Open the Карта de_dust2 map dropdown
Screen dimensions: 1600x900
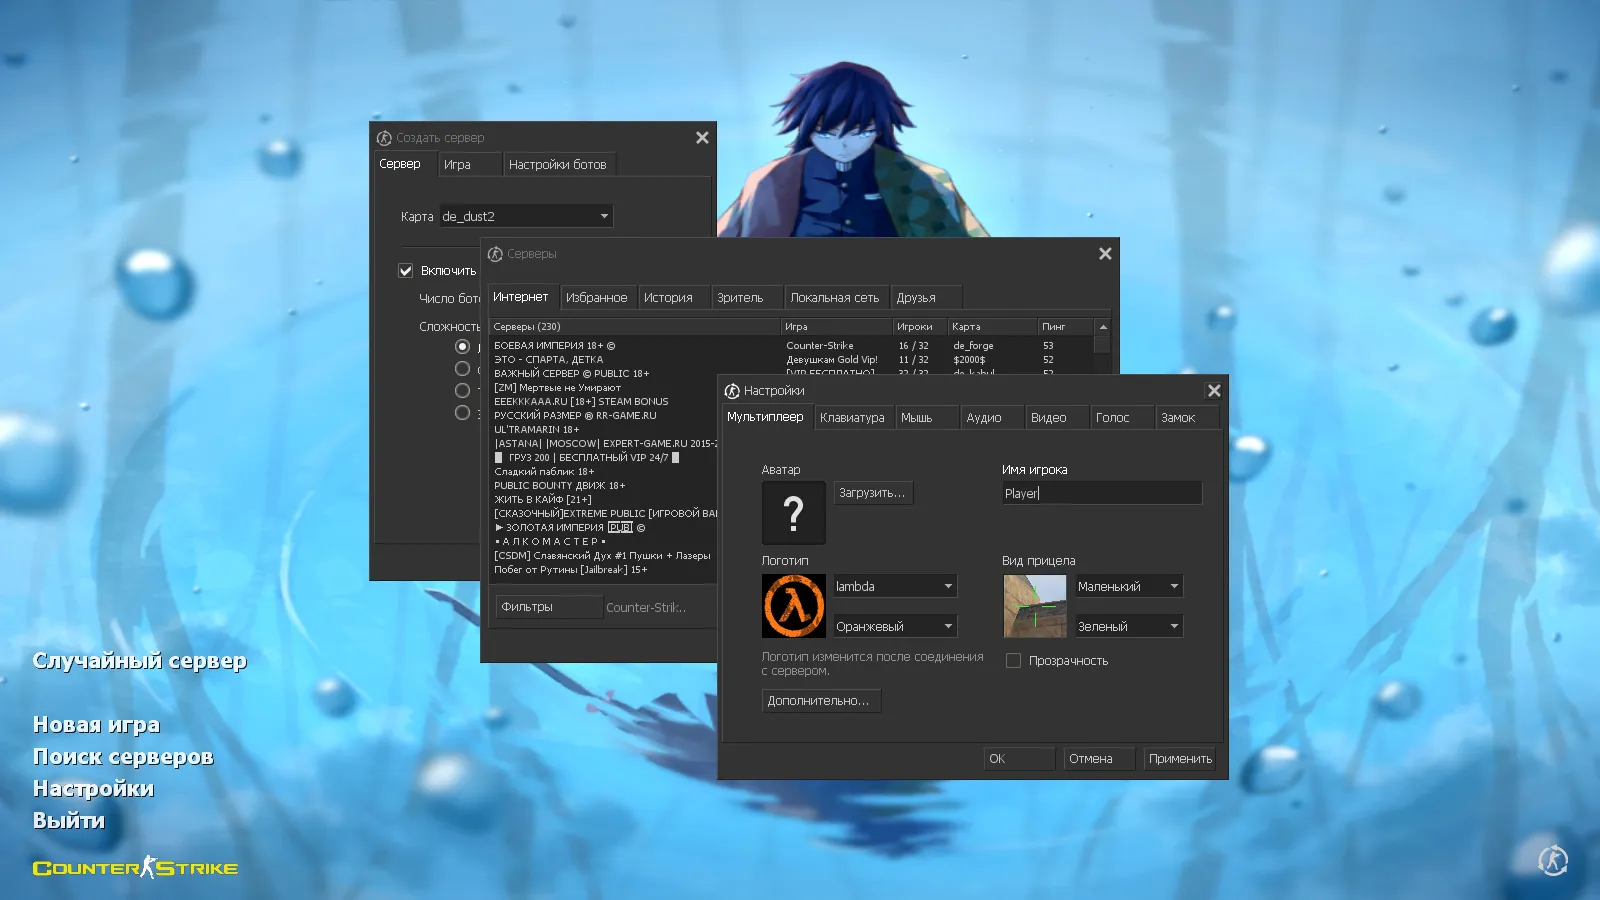coord(526,216)
